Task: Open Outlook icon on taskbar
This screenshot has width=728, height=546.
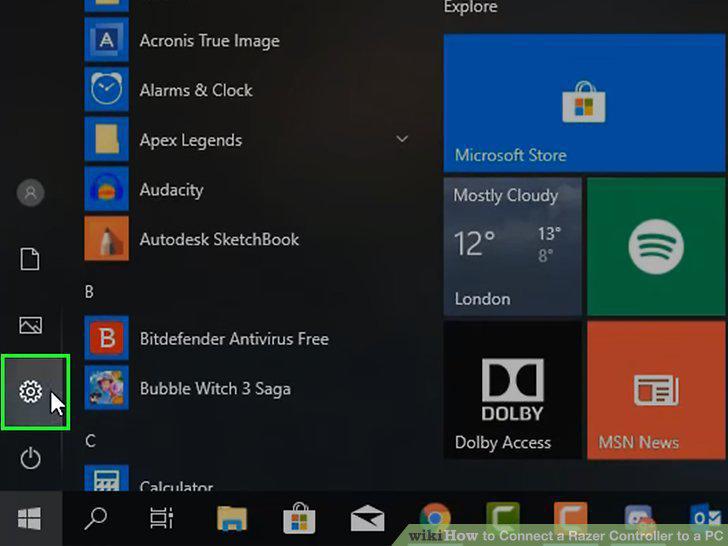Action: click(706, 519)
